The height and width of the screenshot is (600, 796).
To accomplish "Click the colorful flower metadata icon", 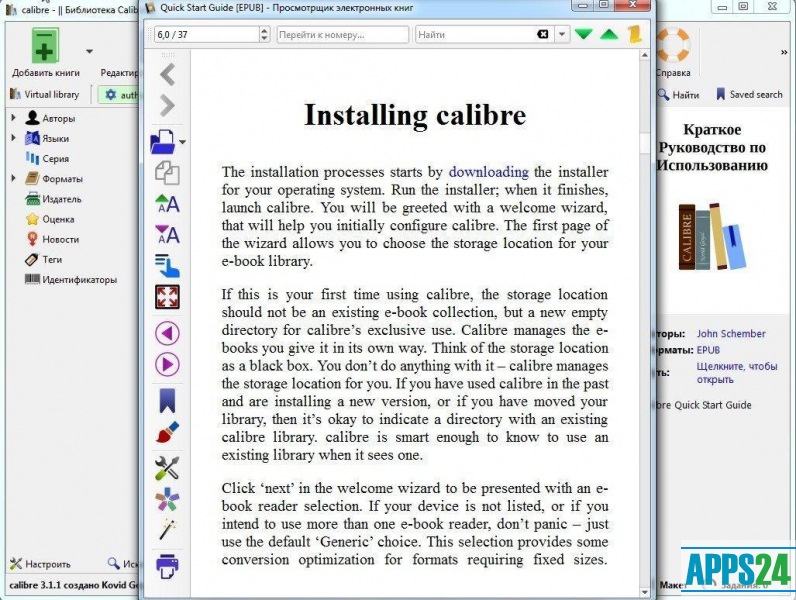I will [x=168, y=499].
